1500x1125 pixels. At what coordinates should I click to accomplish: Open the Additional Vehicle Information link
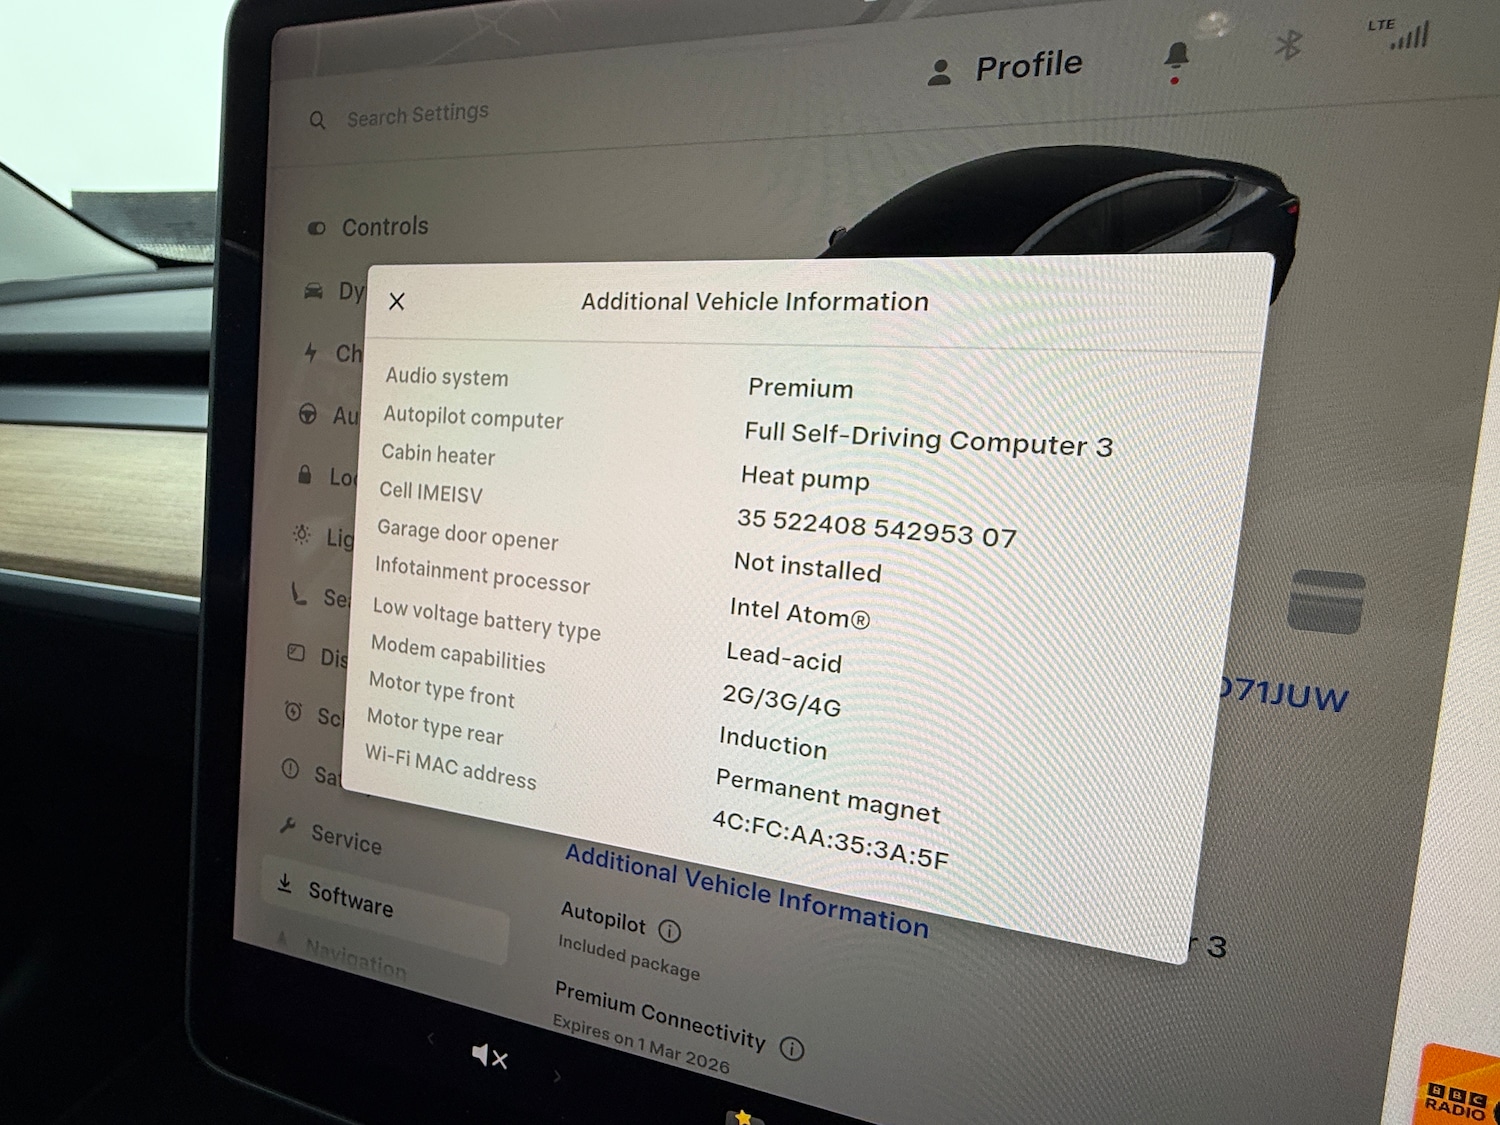point(745,885)
